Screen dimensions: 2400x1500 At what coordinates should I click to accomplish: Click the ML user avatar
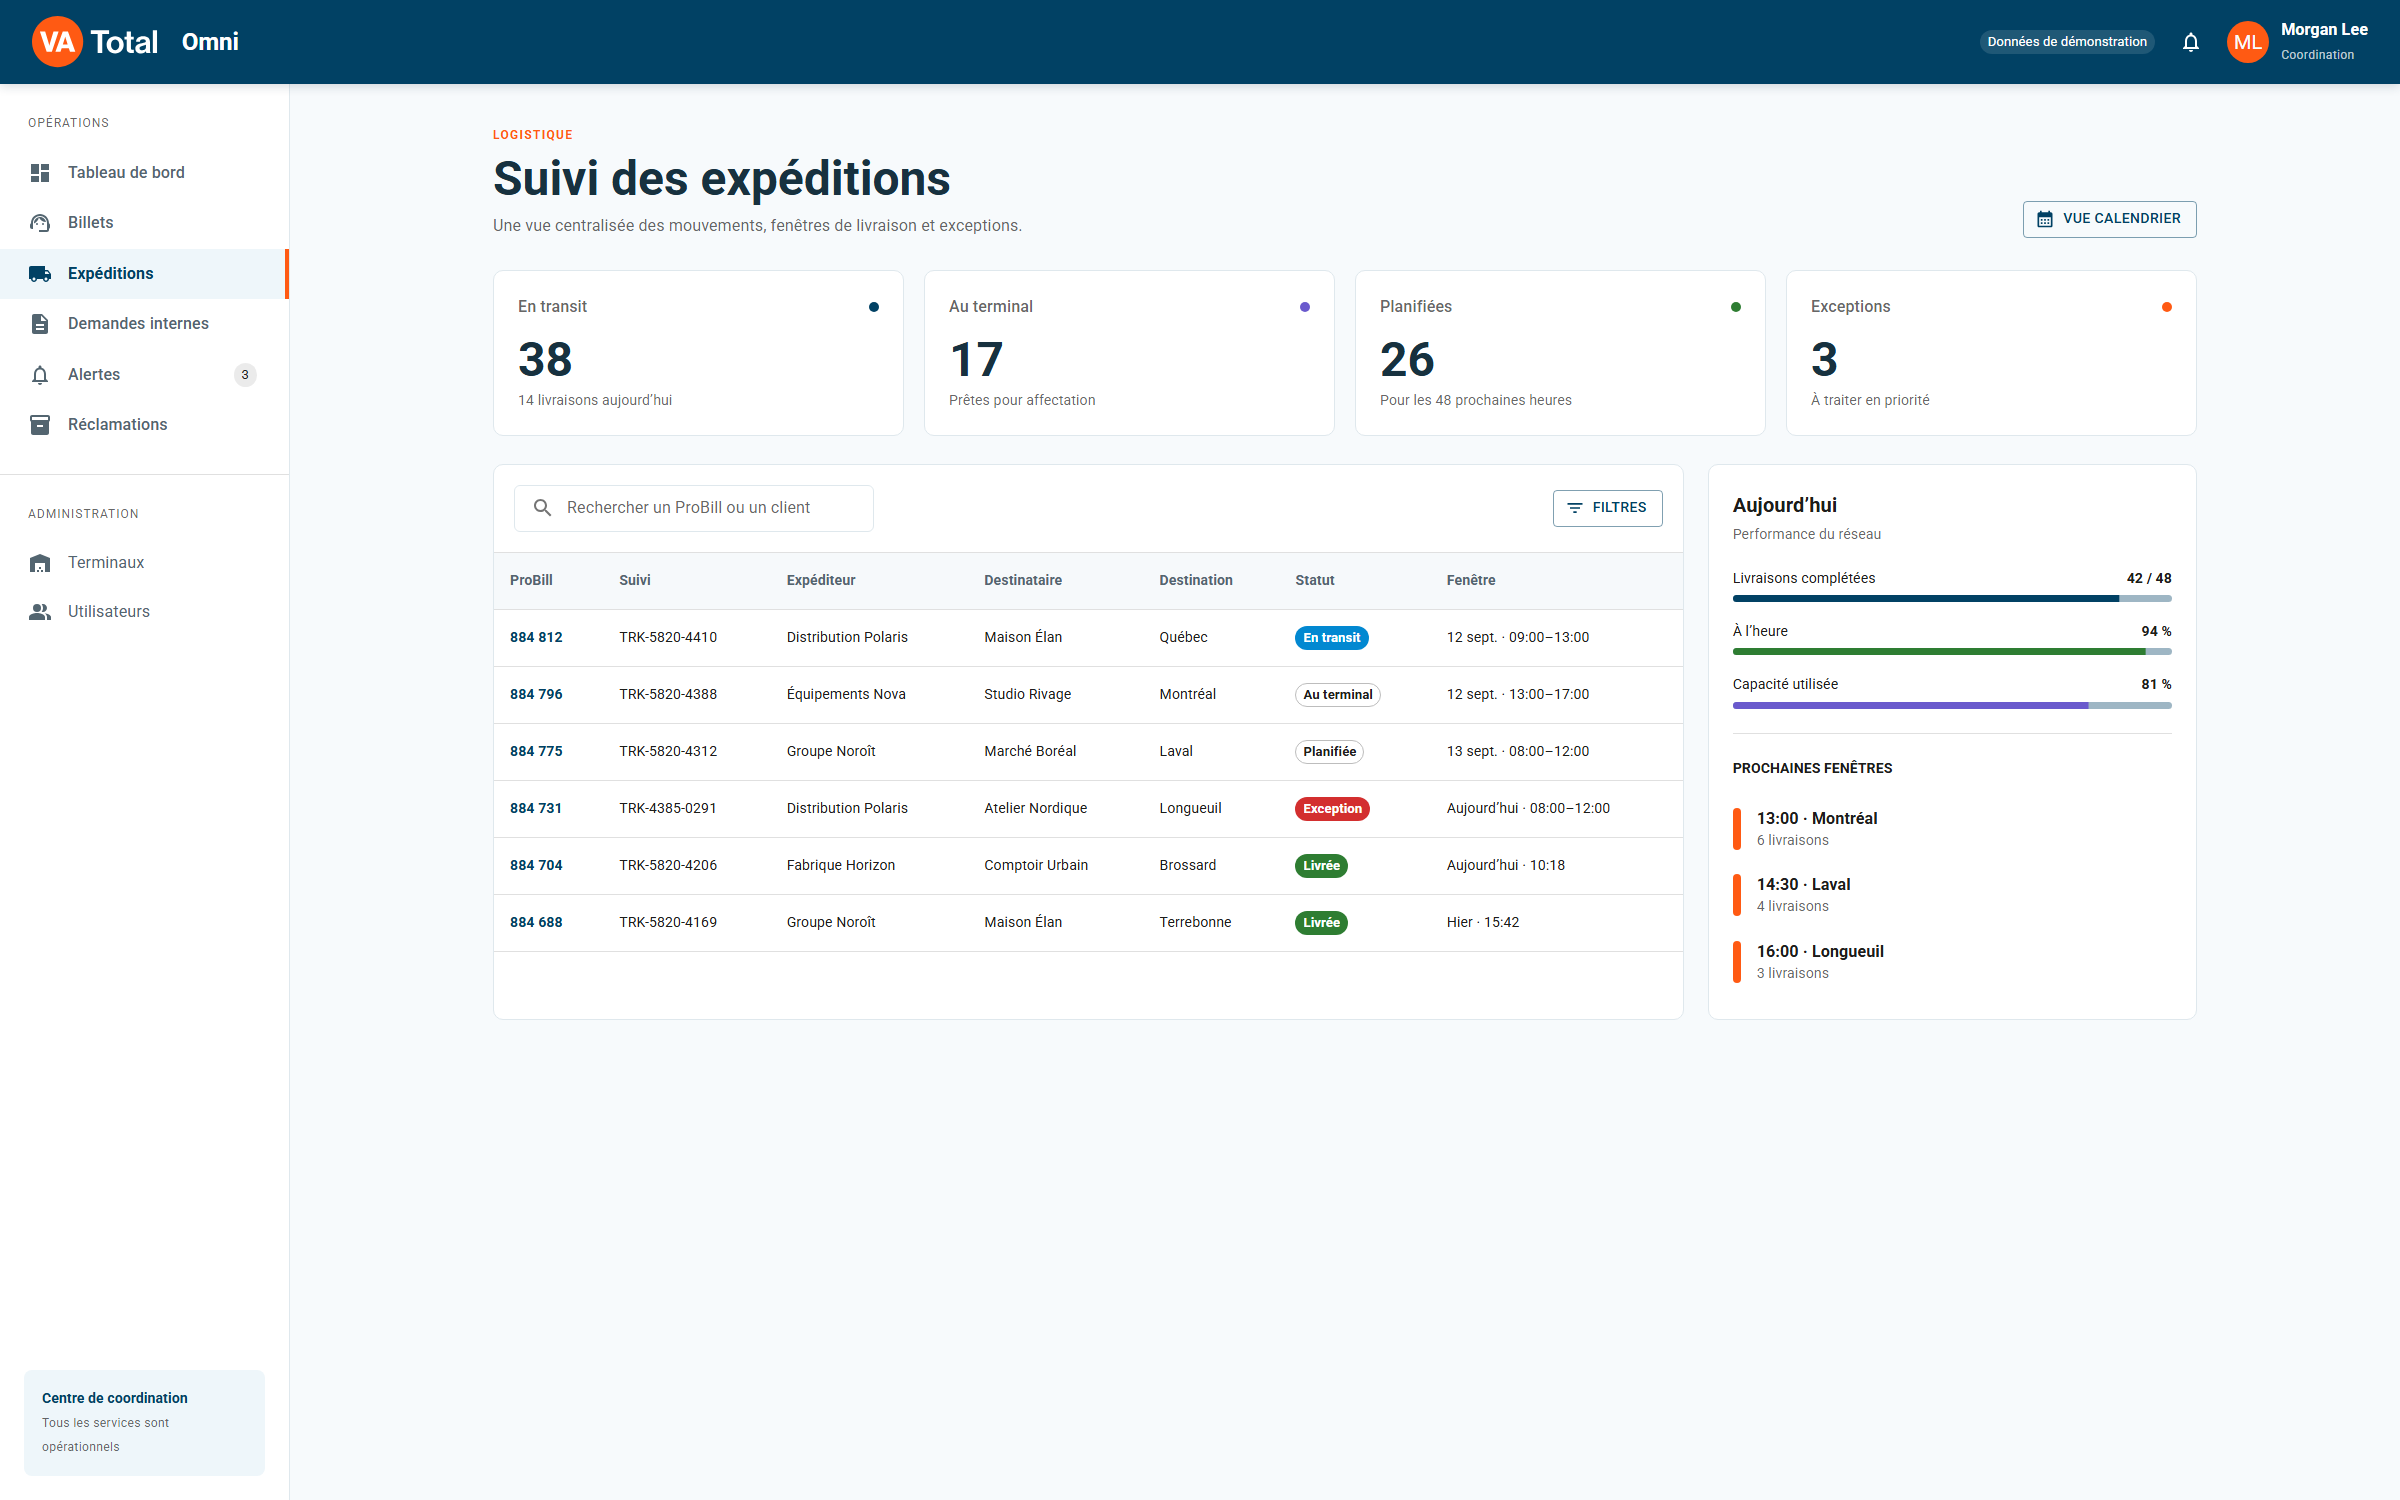pos(2247,42)
